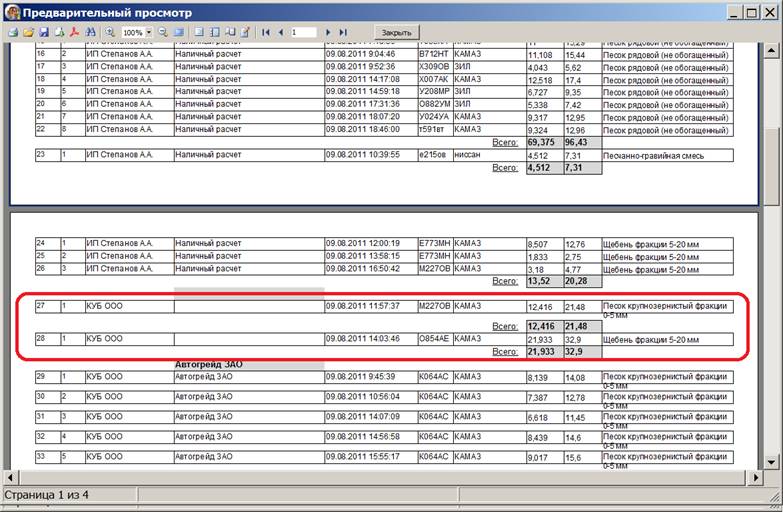Click license plate У208МР cell
Image resolution: width=783 pixels, height=512 pixels.
point(434,91)
